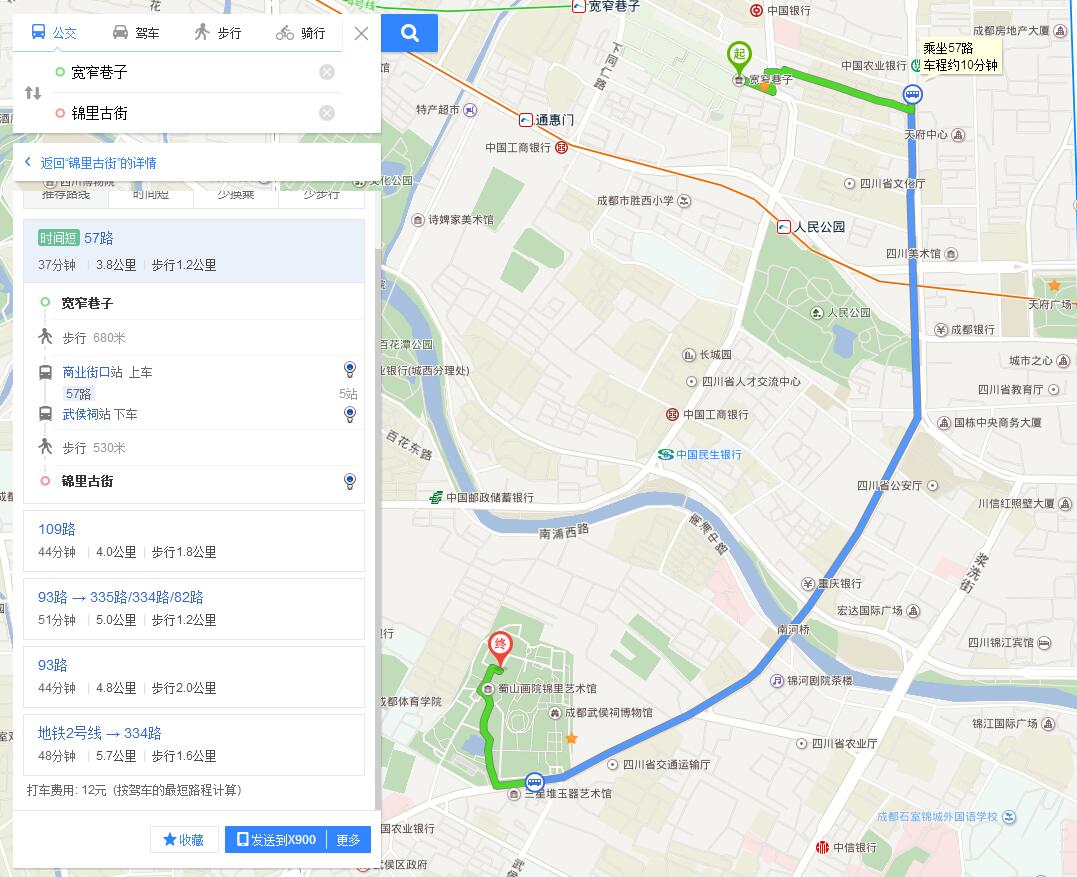
Task: Switch to 步行 walking mode tab
Action: point(218,33)
